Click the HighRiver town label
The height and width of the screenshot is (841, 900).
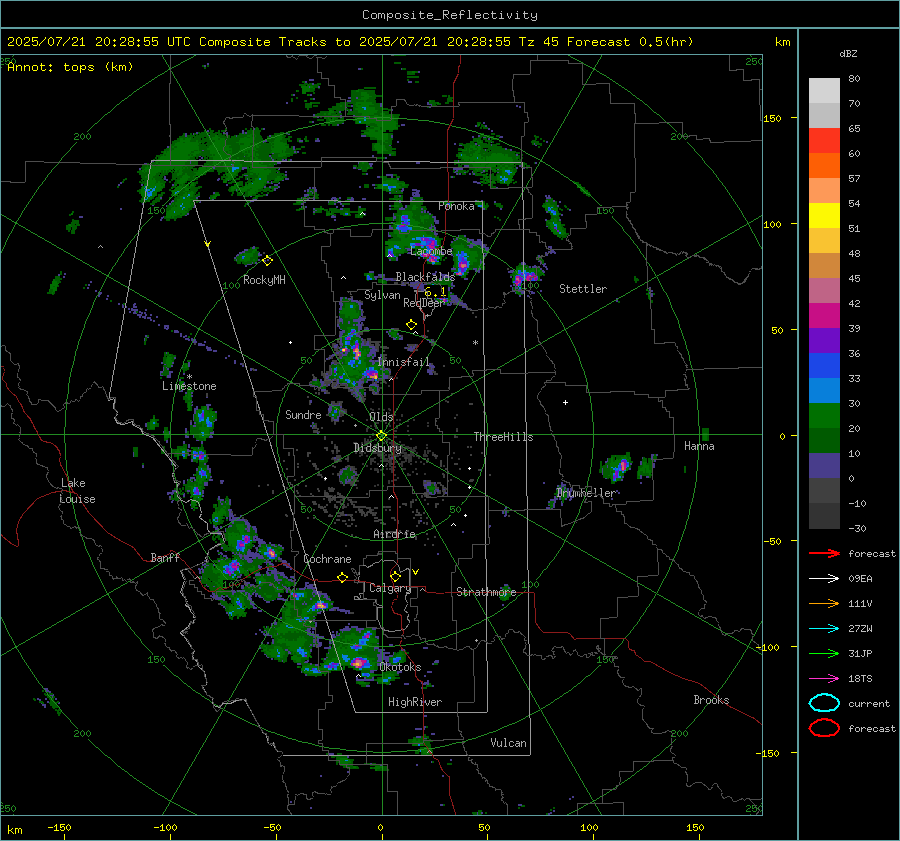(415, 702)
